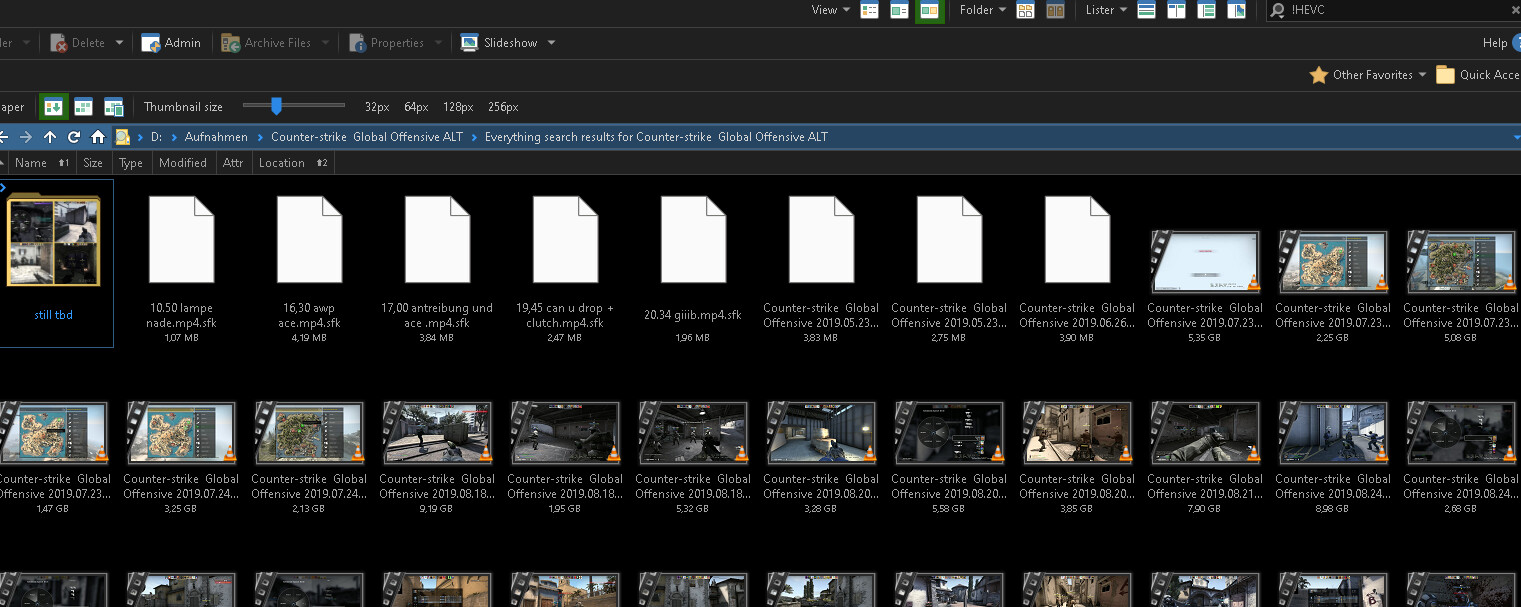Go forward with the right arrow button

[x=27, y=137]
